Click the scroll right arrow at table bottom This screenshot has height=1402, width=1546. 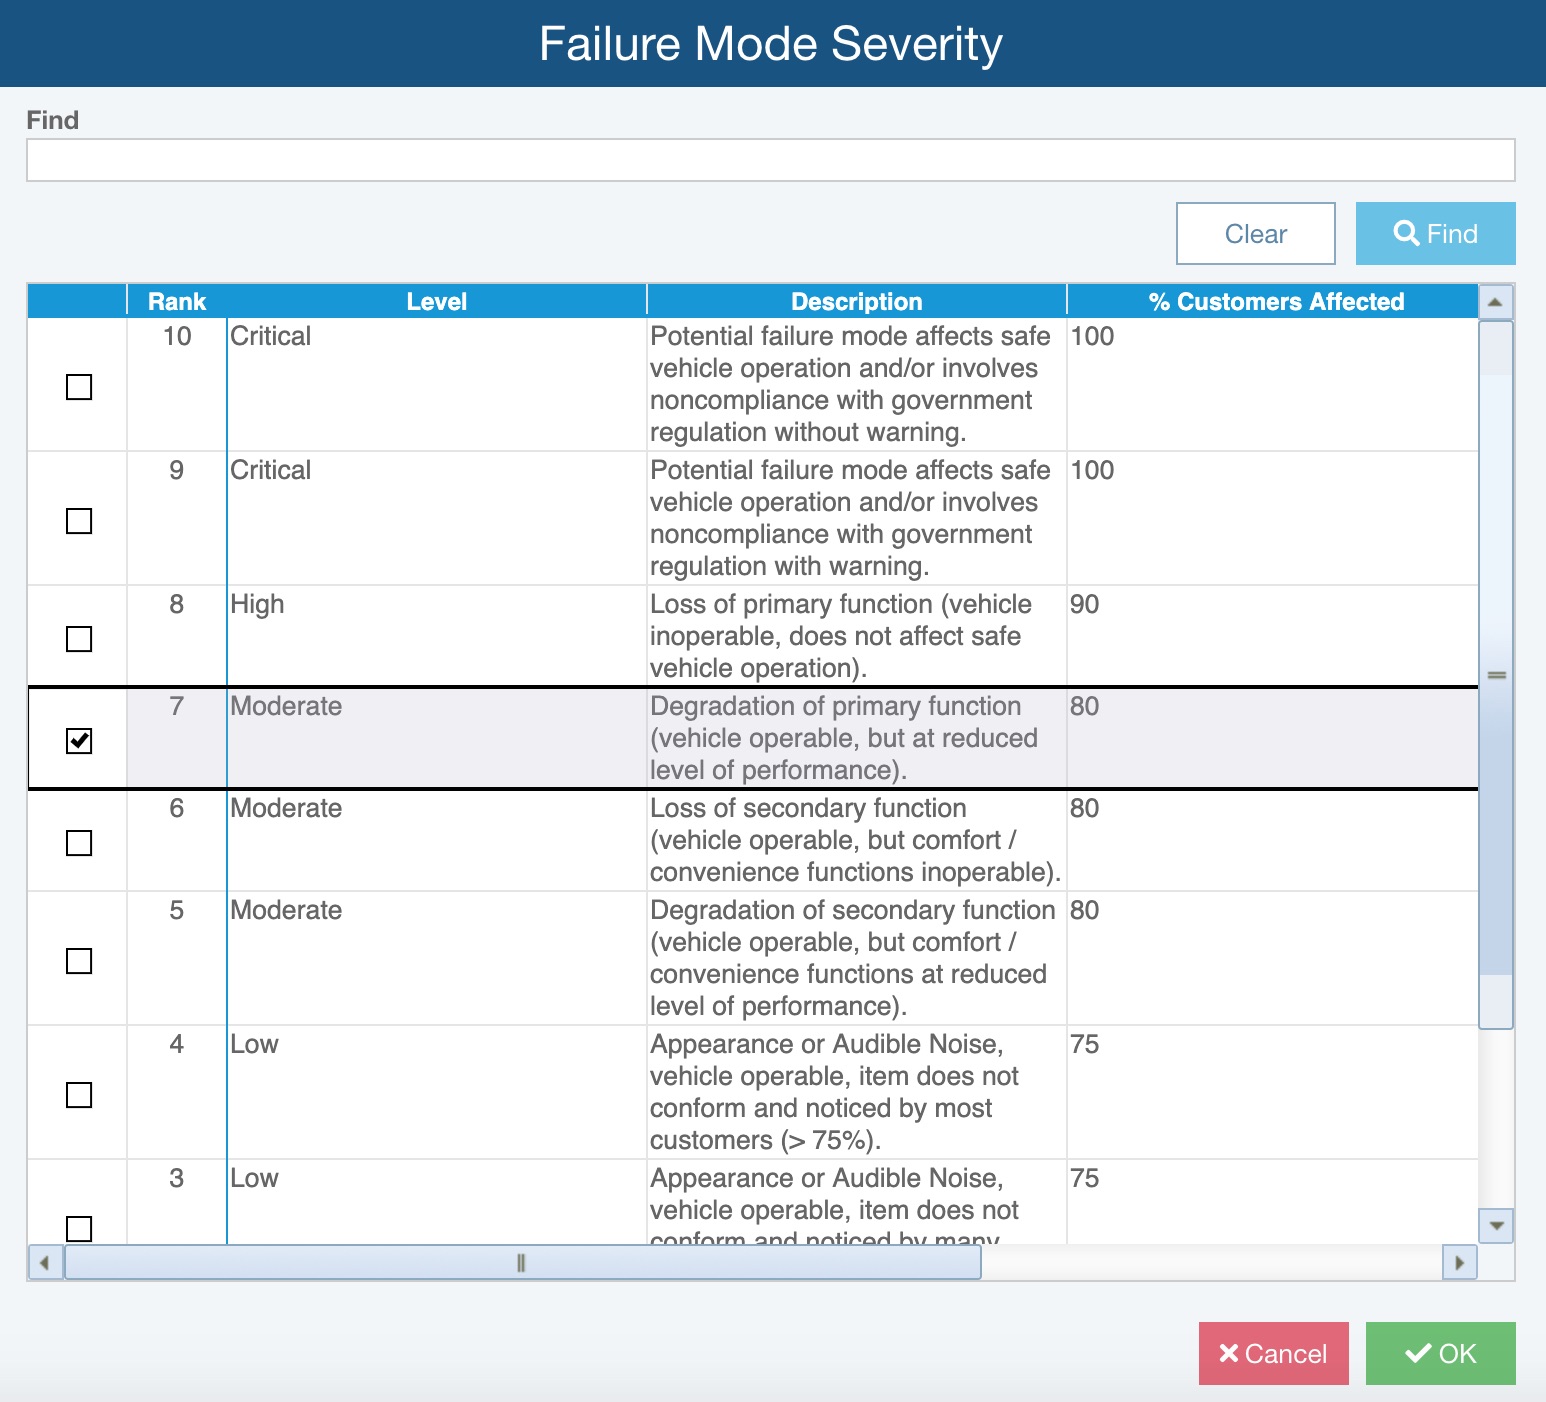click(1459, 1263)
